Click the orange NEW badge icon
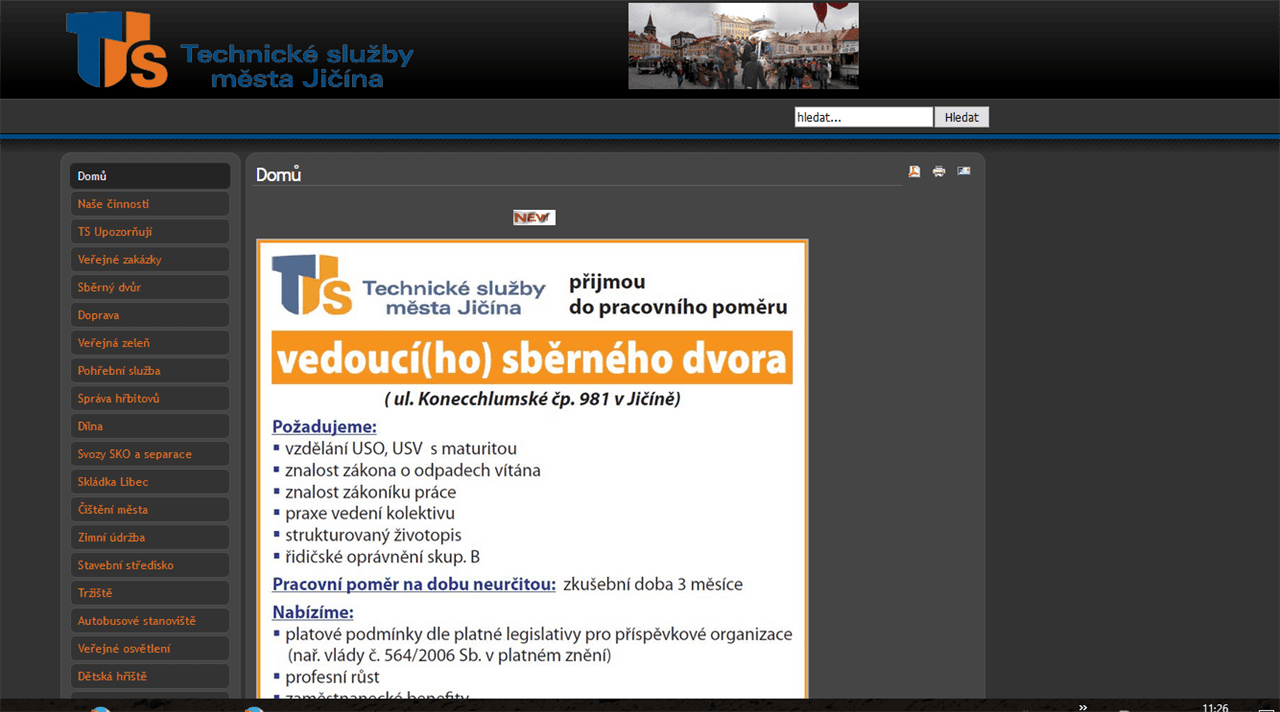The width and height of the screenshot is (1280, 712). (x=534, y=217)
